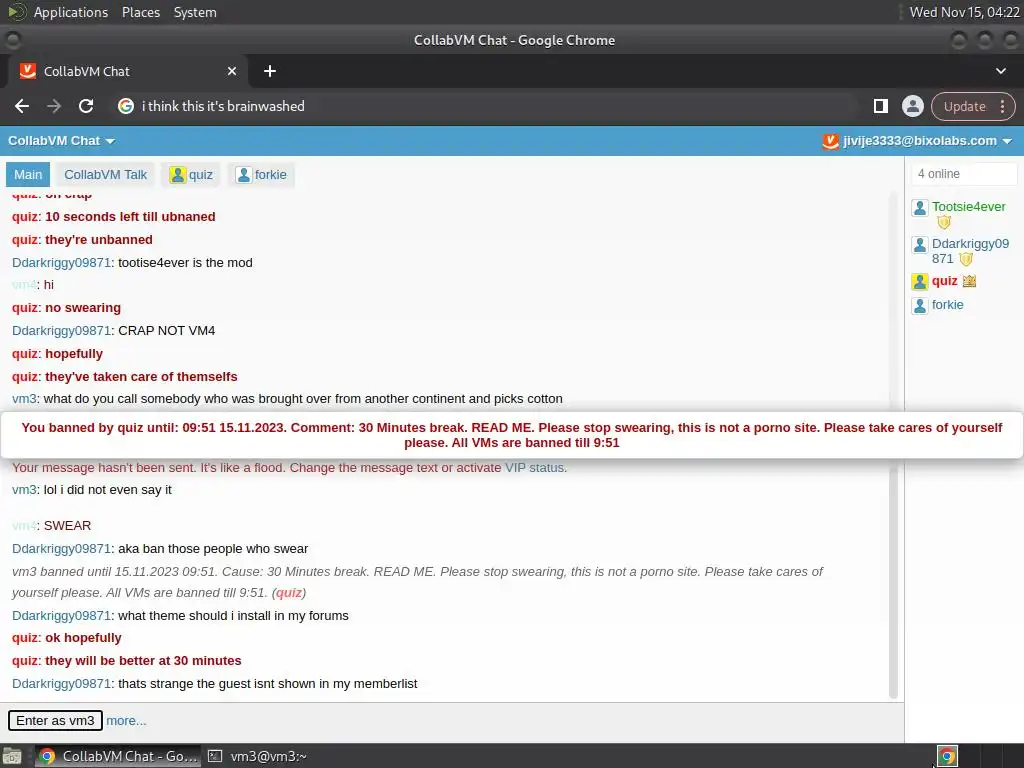Screen dimensions: 1024x768
Task: Open the Chrome profile avatar
Action: [912, 106]
